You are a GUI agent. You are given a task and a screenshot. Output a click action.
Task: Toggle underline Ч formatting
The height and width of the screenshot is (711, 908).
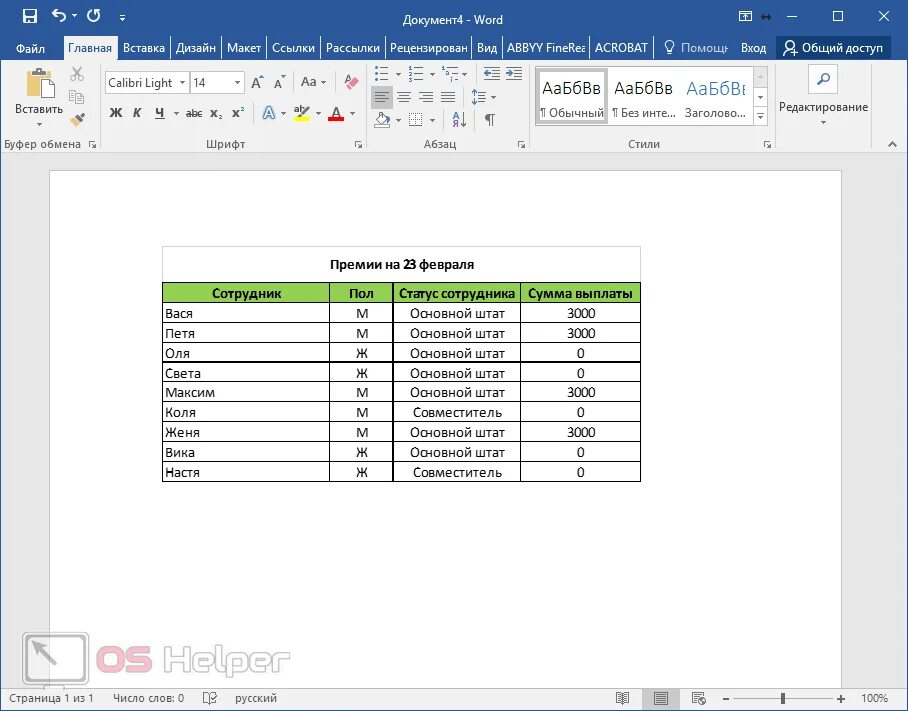tap(160, 113)
